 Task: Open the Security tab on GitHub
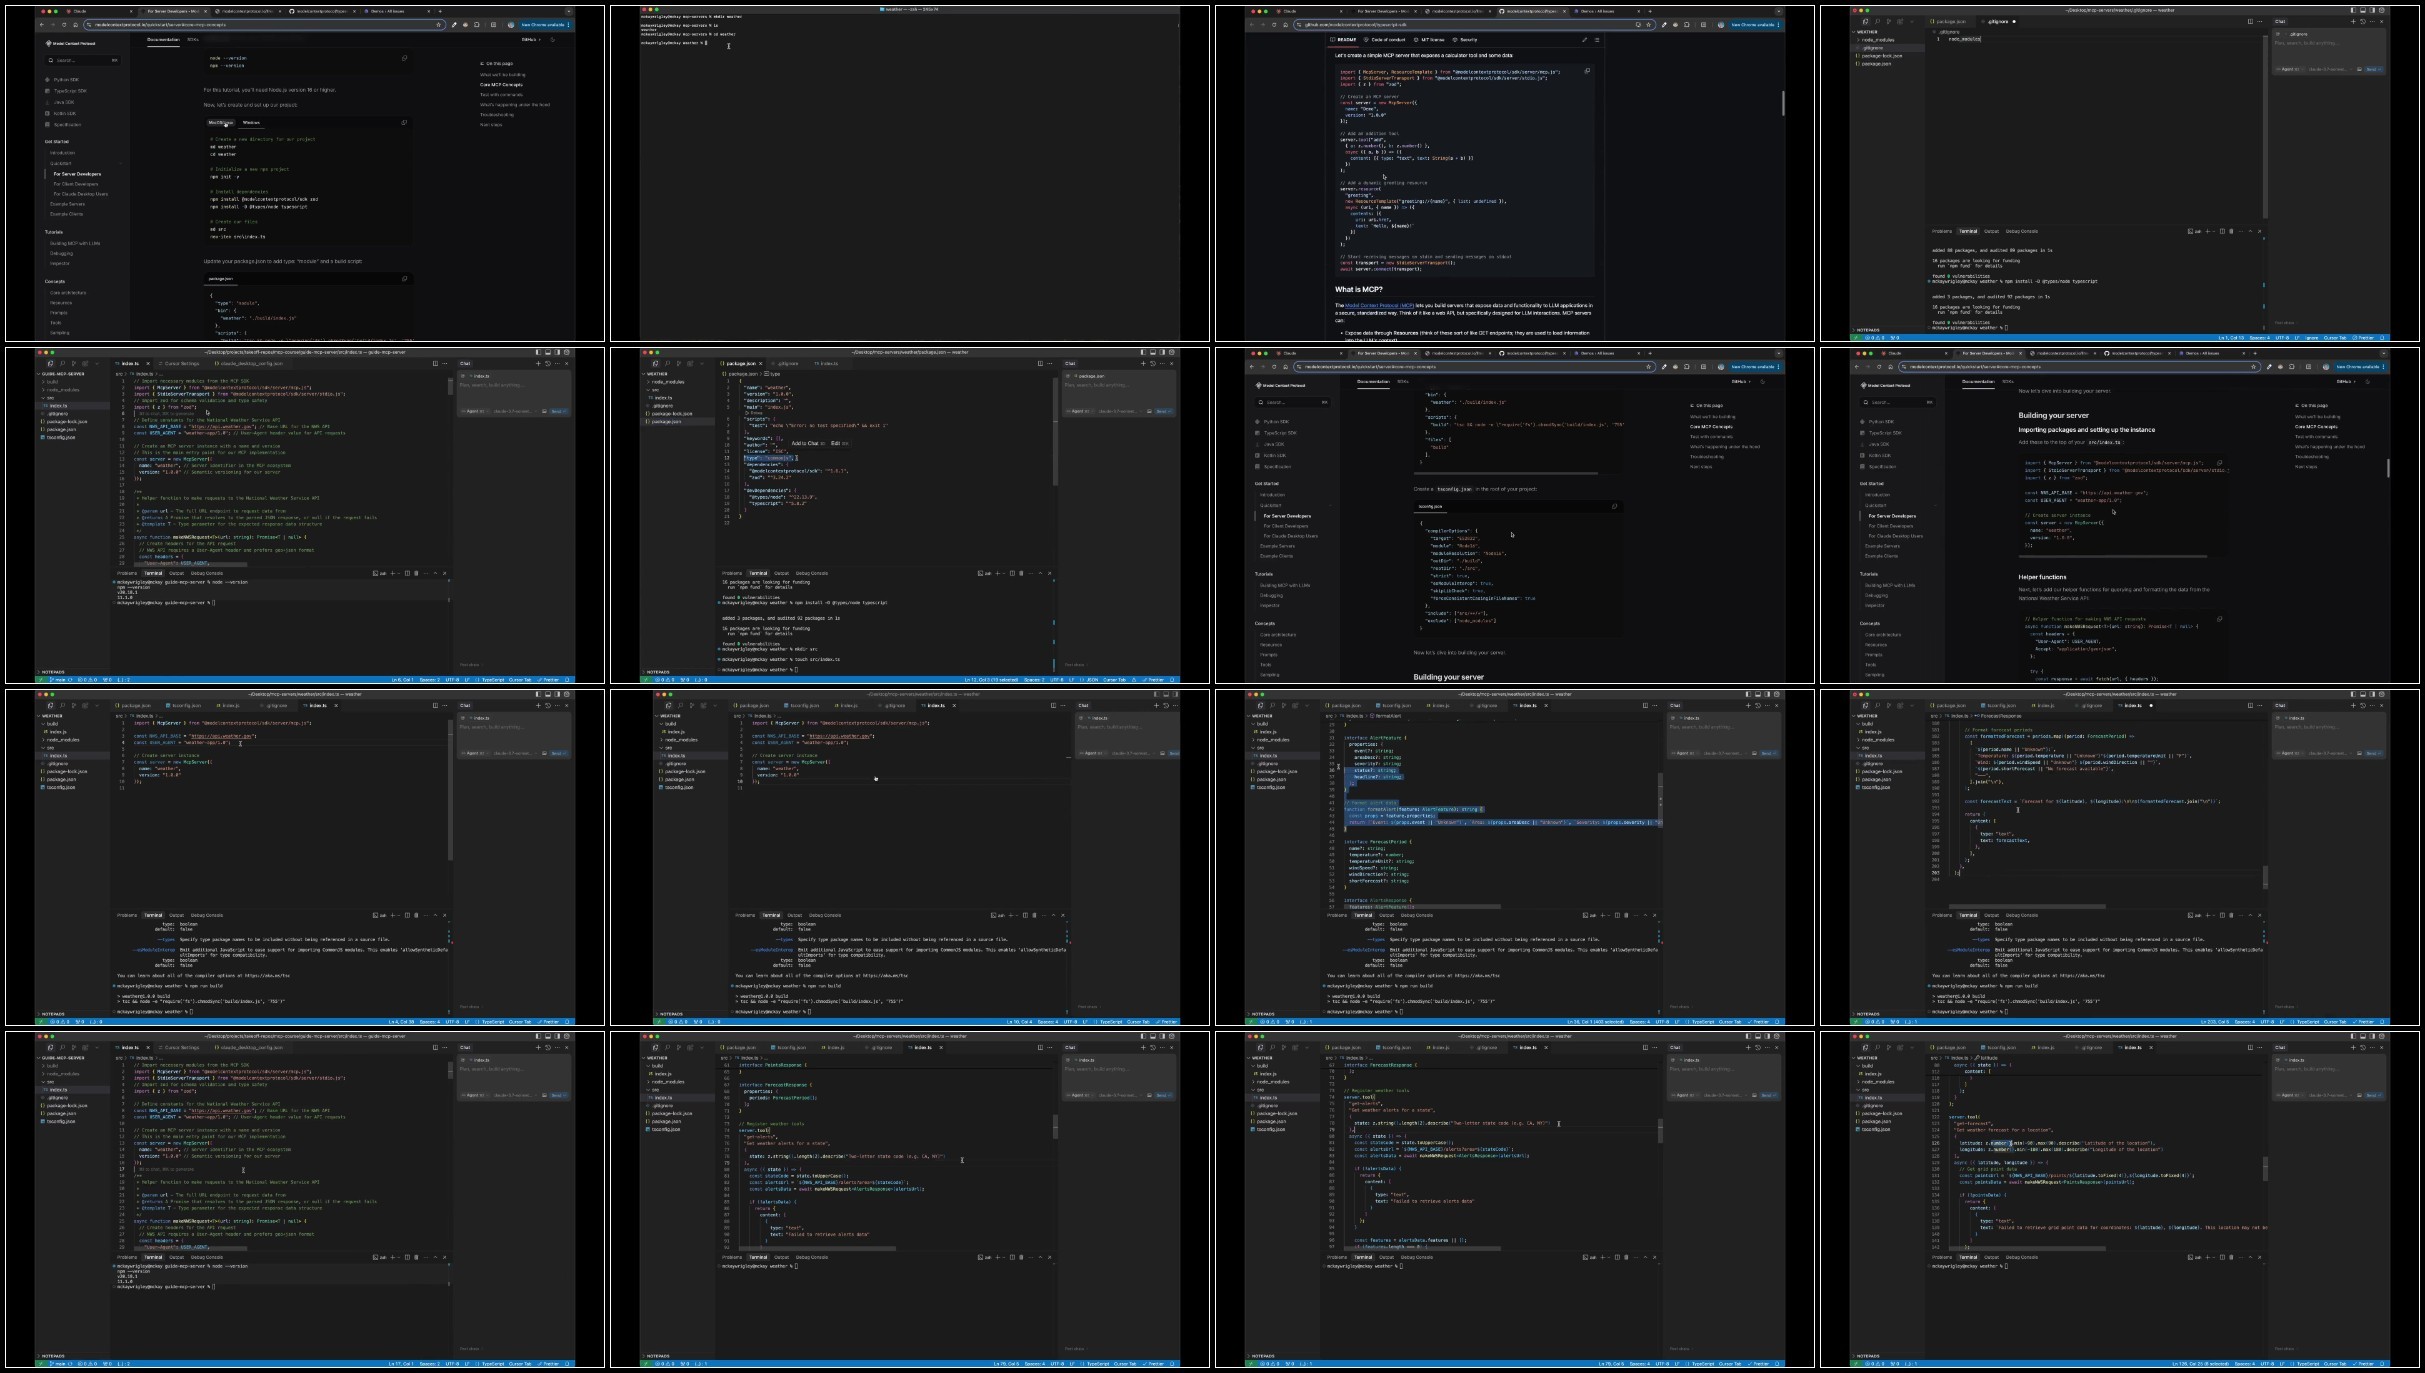pos(1466,40)
